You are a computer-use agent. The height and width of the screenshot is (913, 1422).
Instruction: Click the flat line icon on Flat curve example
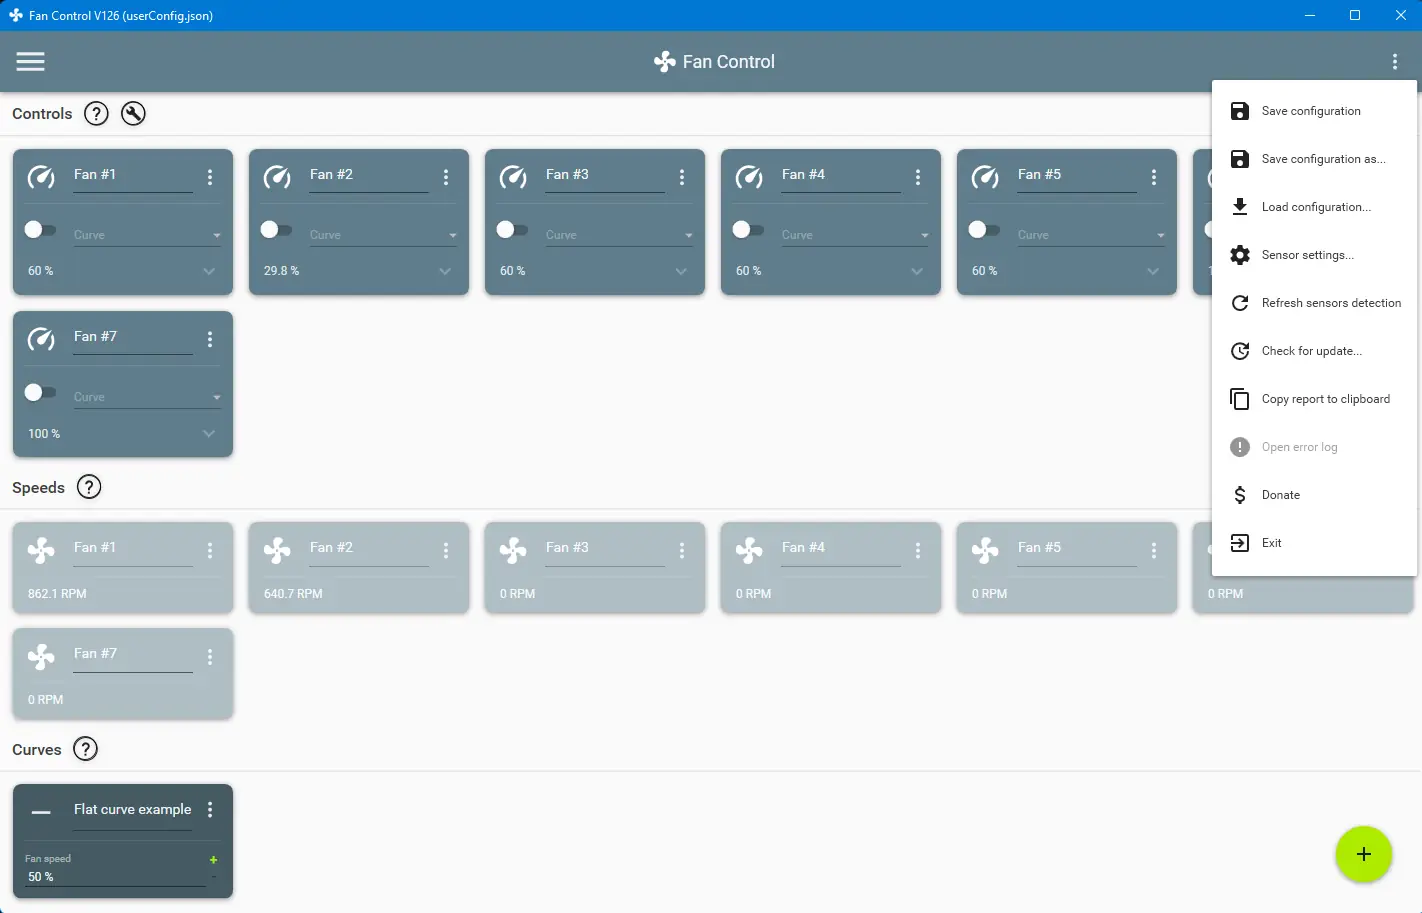pos(41,812)
